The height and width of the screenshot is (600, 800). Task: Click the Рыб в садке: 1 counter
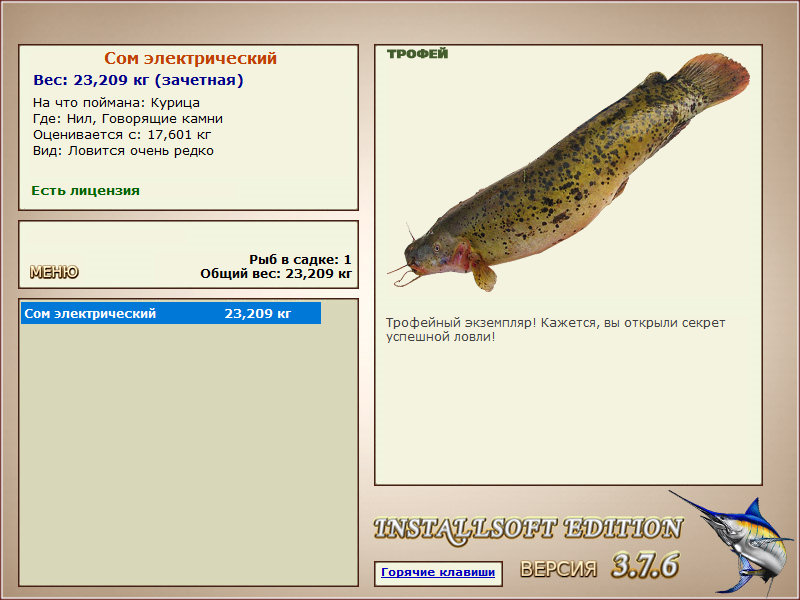[x=300, y=259]
